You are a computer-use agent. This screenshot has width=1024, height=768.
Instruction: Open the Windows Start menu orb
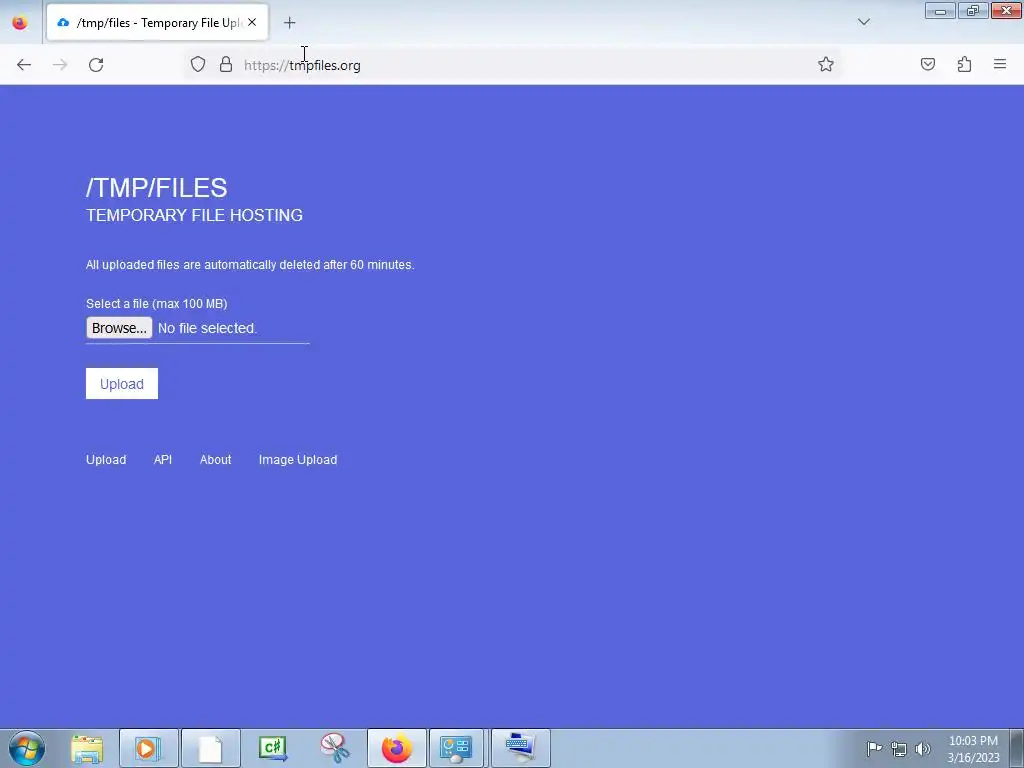point(27,748)
